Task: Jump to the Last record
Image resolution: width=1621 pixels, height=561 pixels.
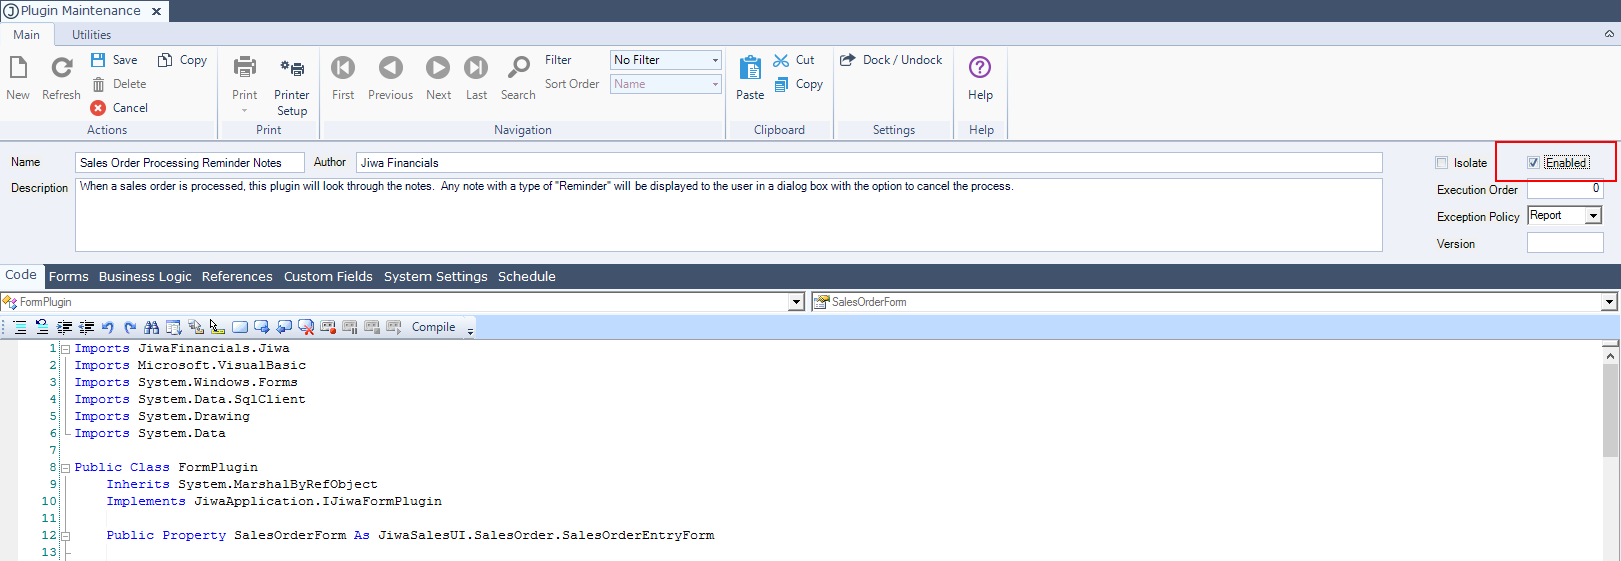Action: tap(476, 68)
